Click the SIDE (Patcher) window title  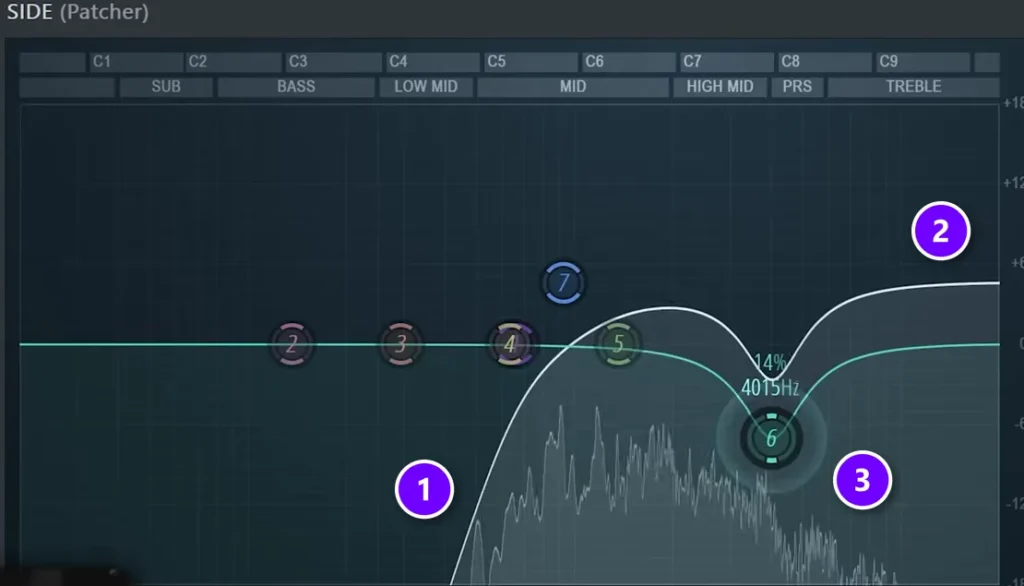pos(78,12)
